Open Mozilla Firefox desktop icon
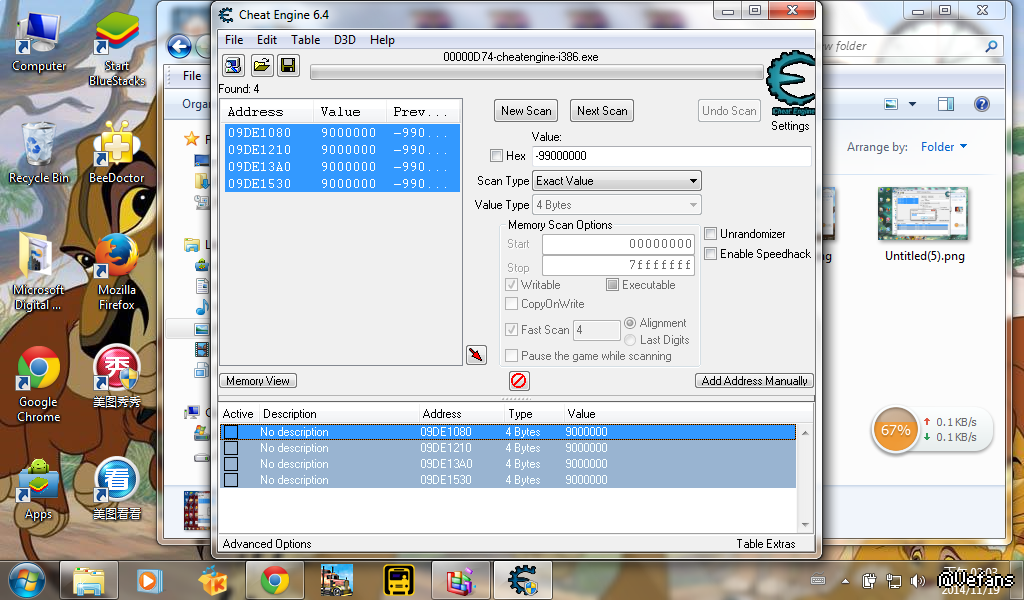Image resolution: width=1026 pixels, height=600 pixels. (116, 273)
